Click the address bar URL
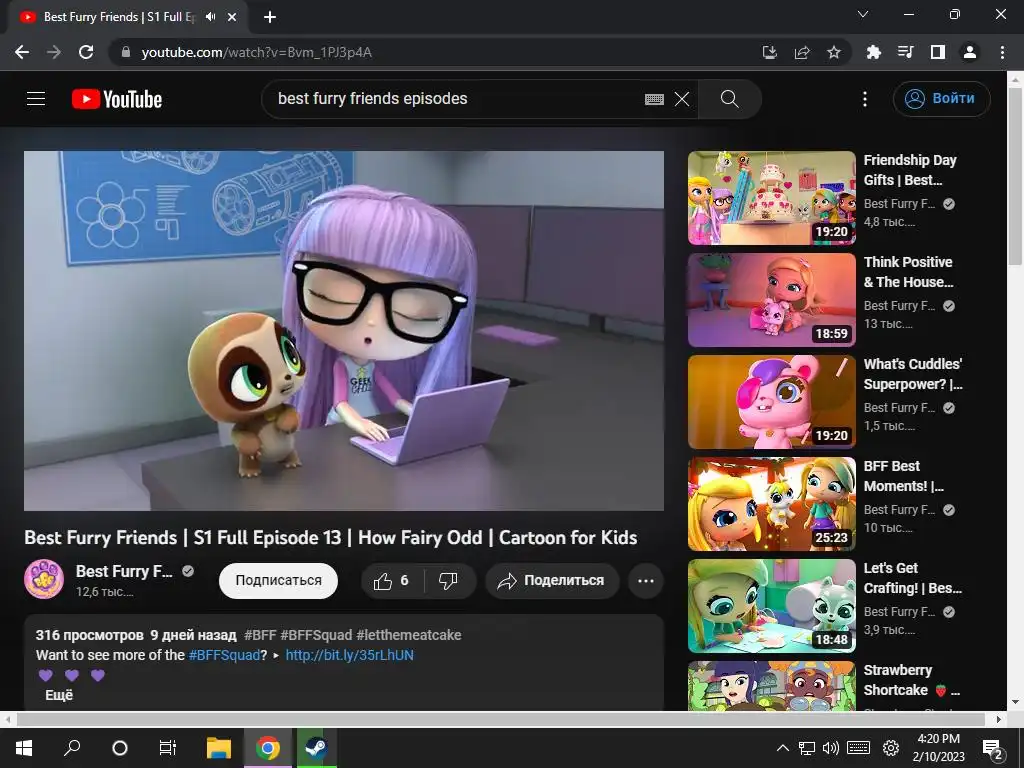The height and width of the screenshot is (768, 1024). click(257, 52)
